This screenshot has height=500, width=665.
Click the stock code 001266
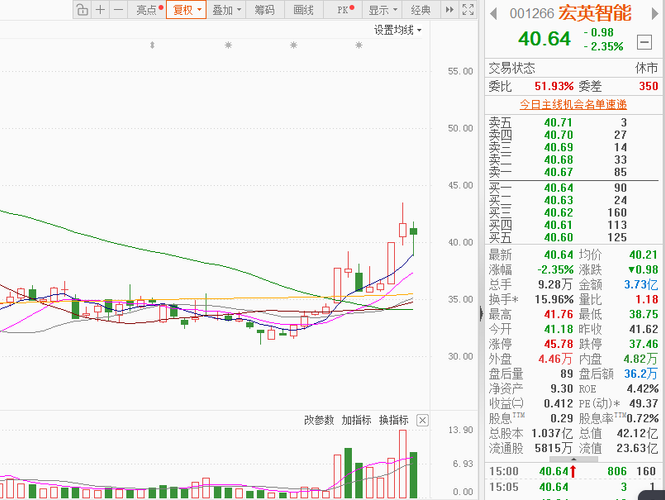(532, 14)
